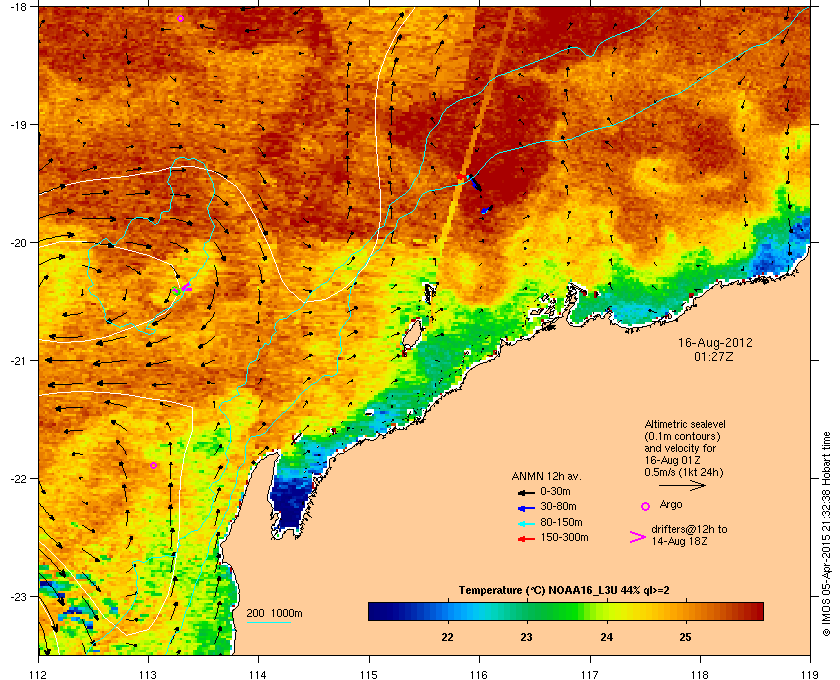Click the Argo float marker near -18 latitude

181,18
